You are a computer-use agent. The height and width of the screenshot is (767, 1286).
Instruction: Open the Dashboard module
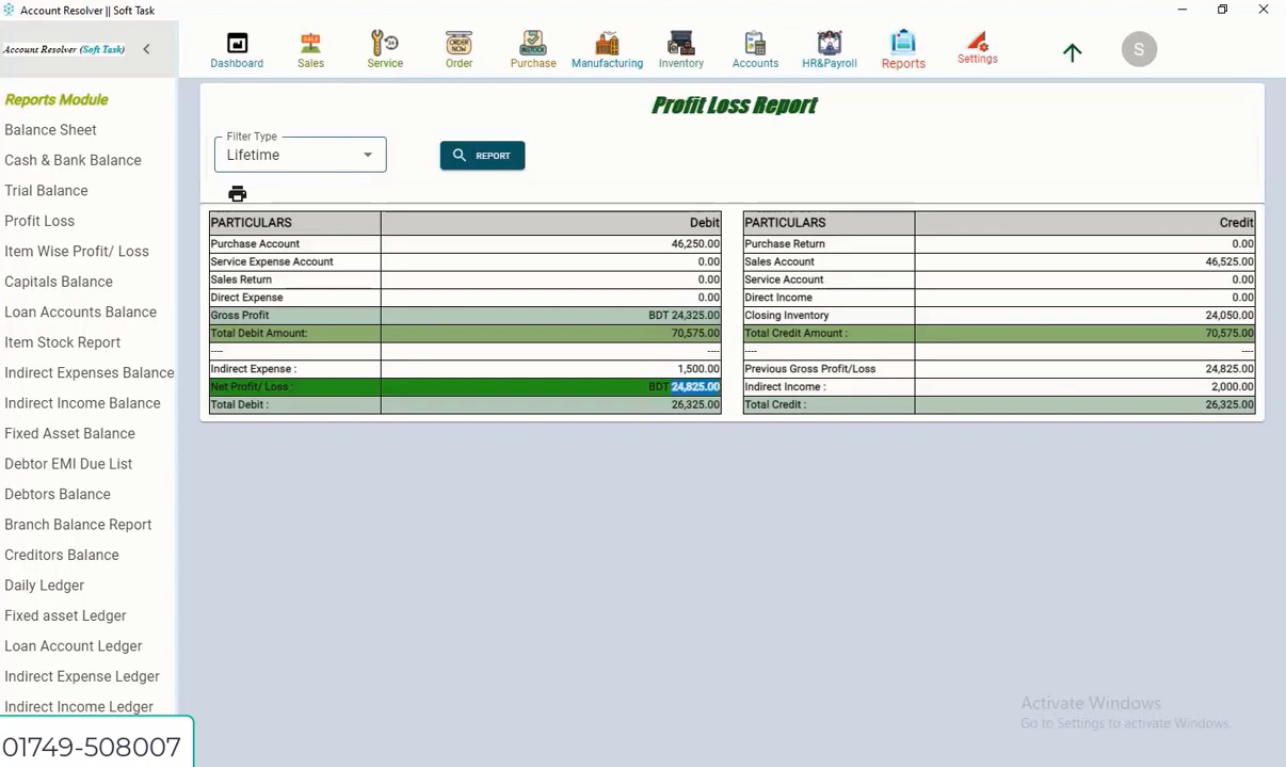pos(236,48)
